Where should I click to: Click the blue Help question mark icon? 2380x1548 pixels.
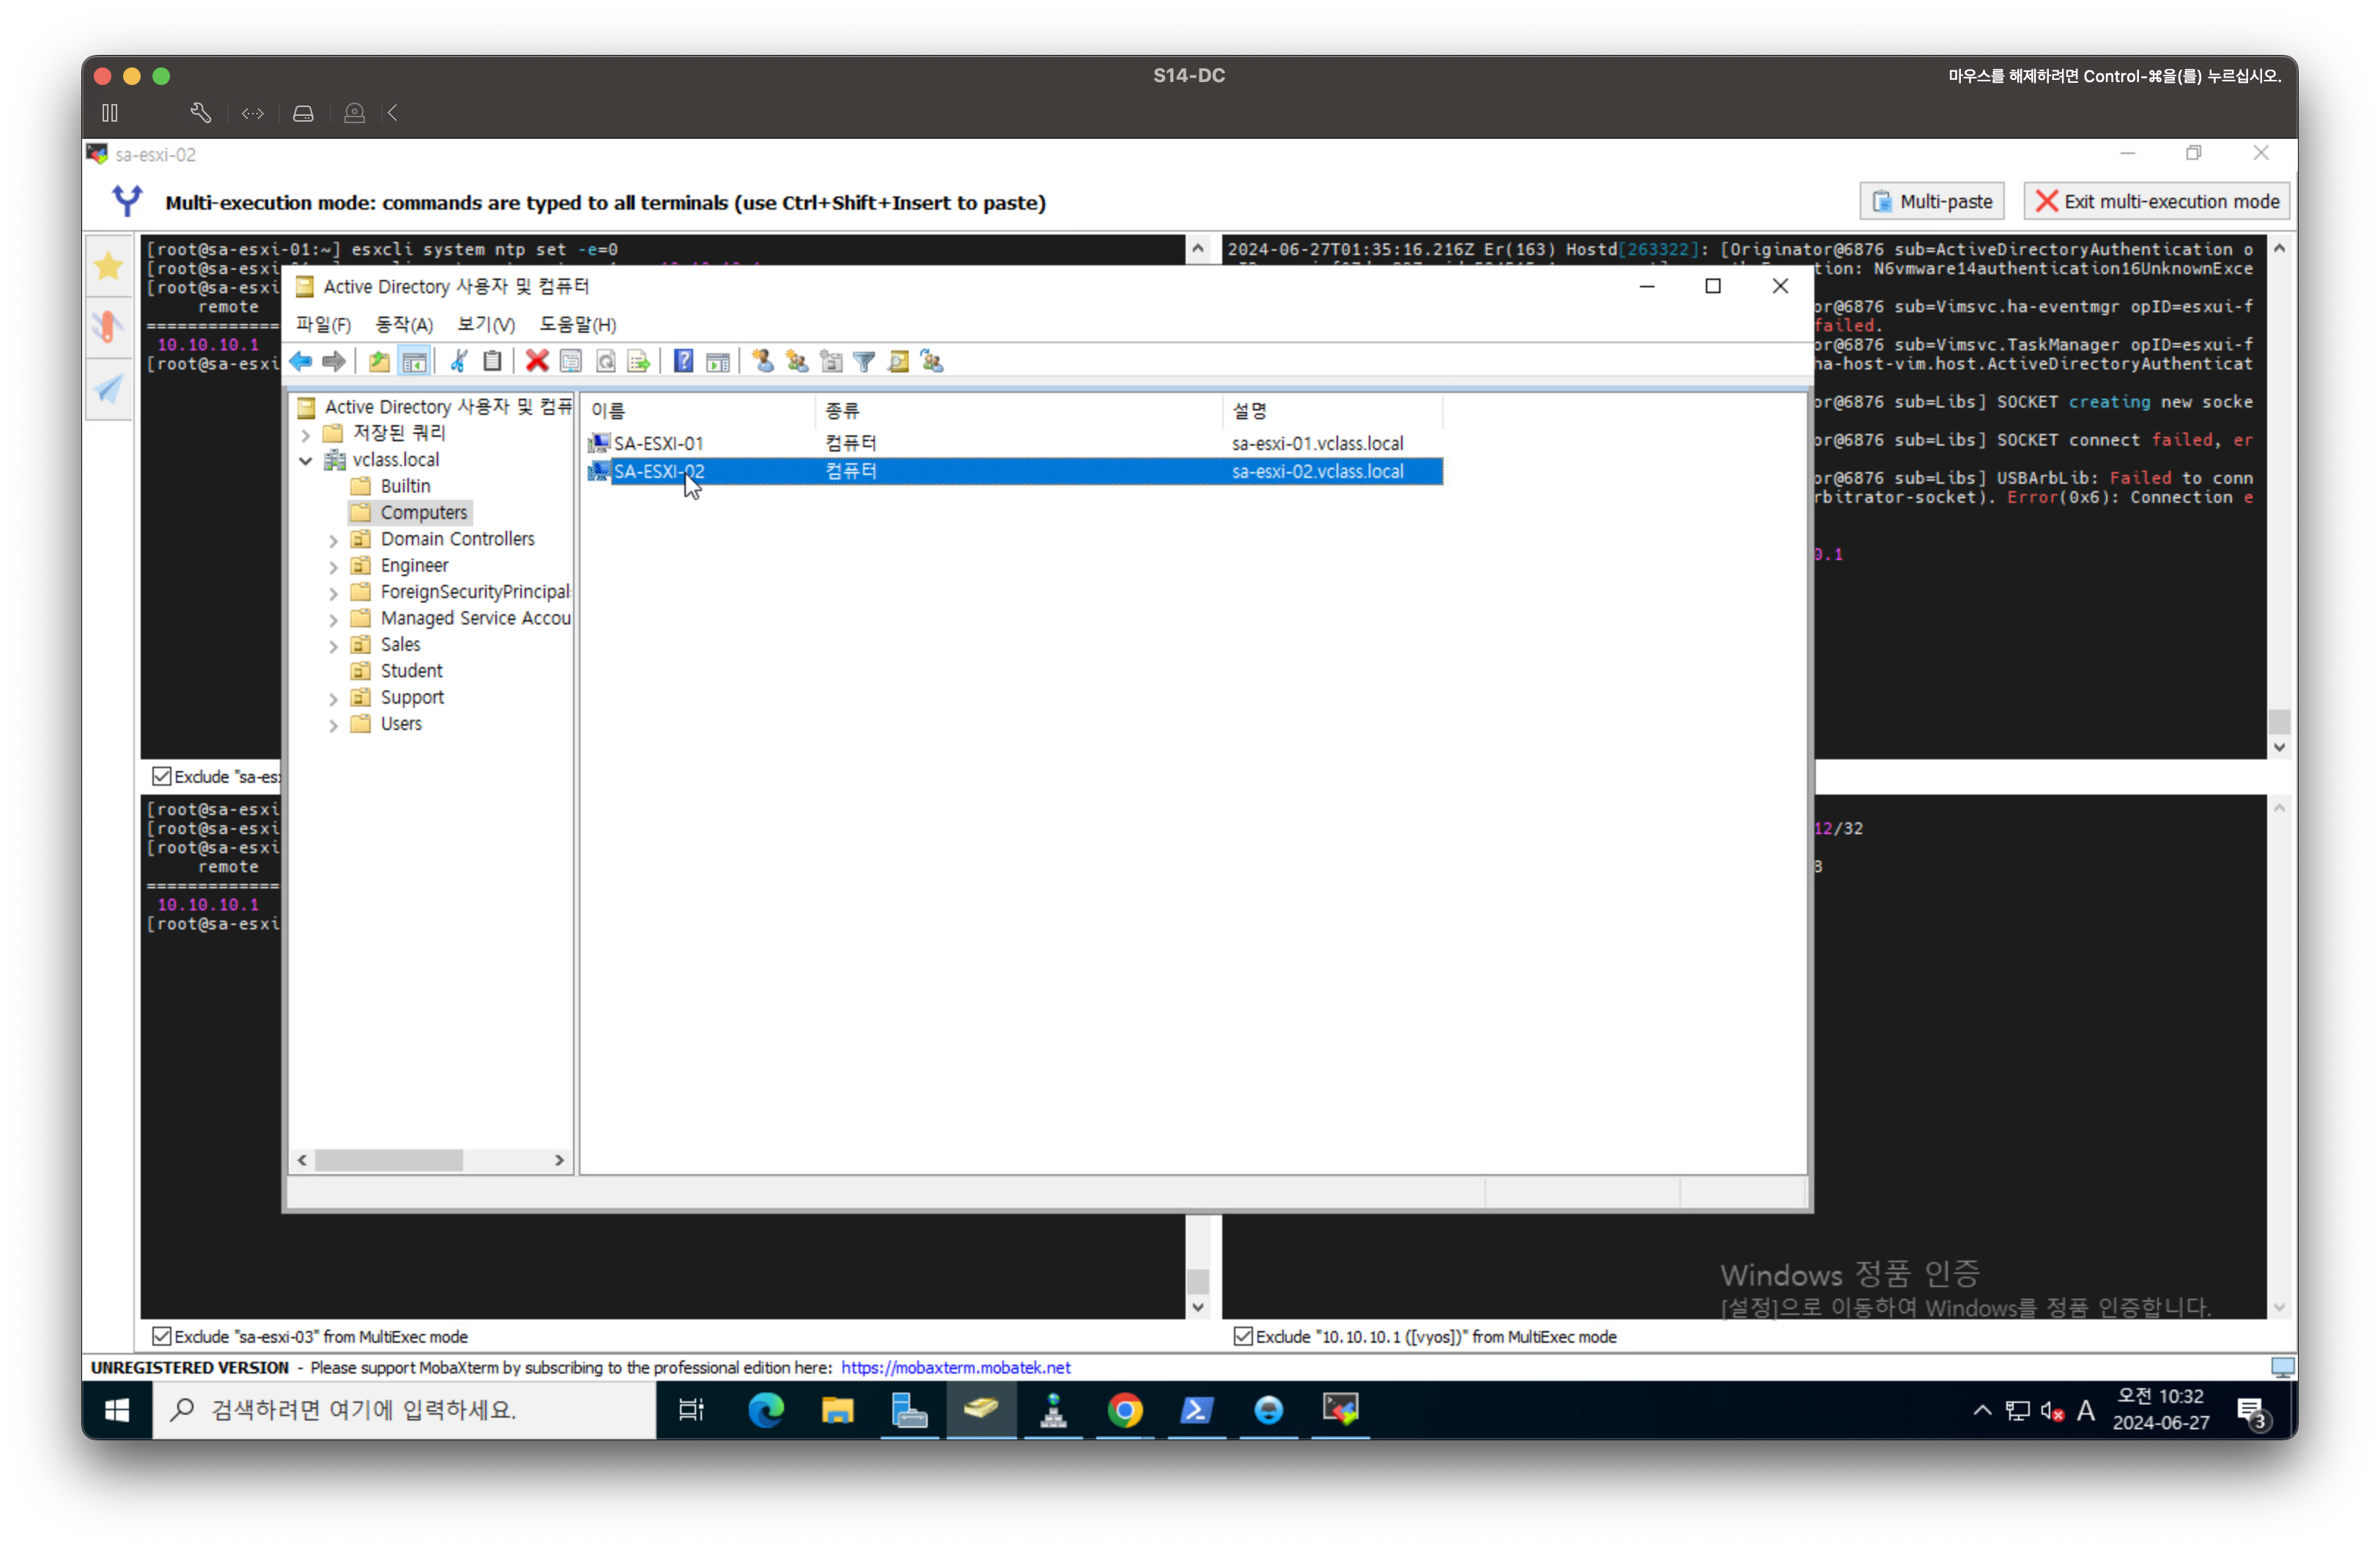click(x=683, y=361)
